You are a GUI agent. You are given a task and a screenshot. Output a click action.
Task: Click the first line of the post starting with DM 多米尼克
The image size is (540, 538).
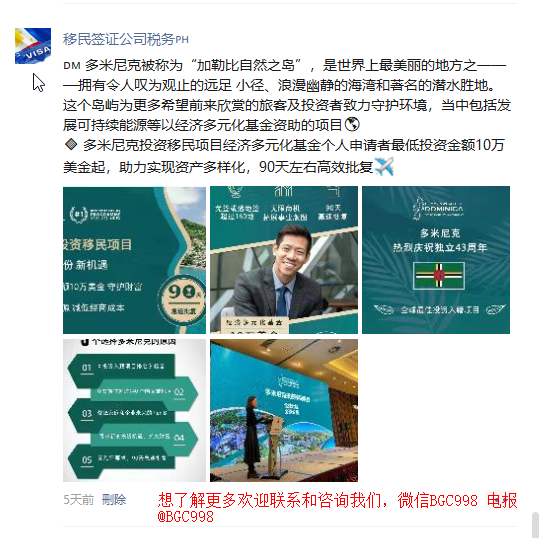pyautogui.click(x=284, y=65)
